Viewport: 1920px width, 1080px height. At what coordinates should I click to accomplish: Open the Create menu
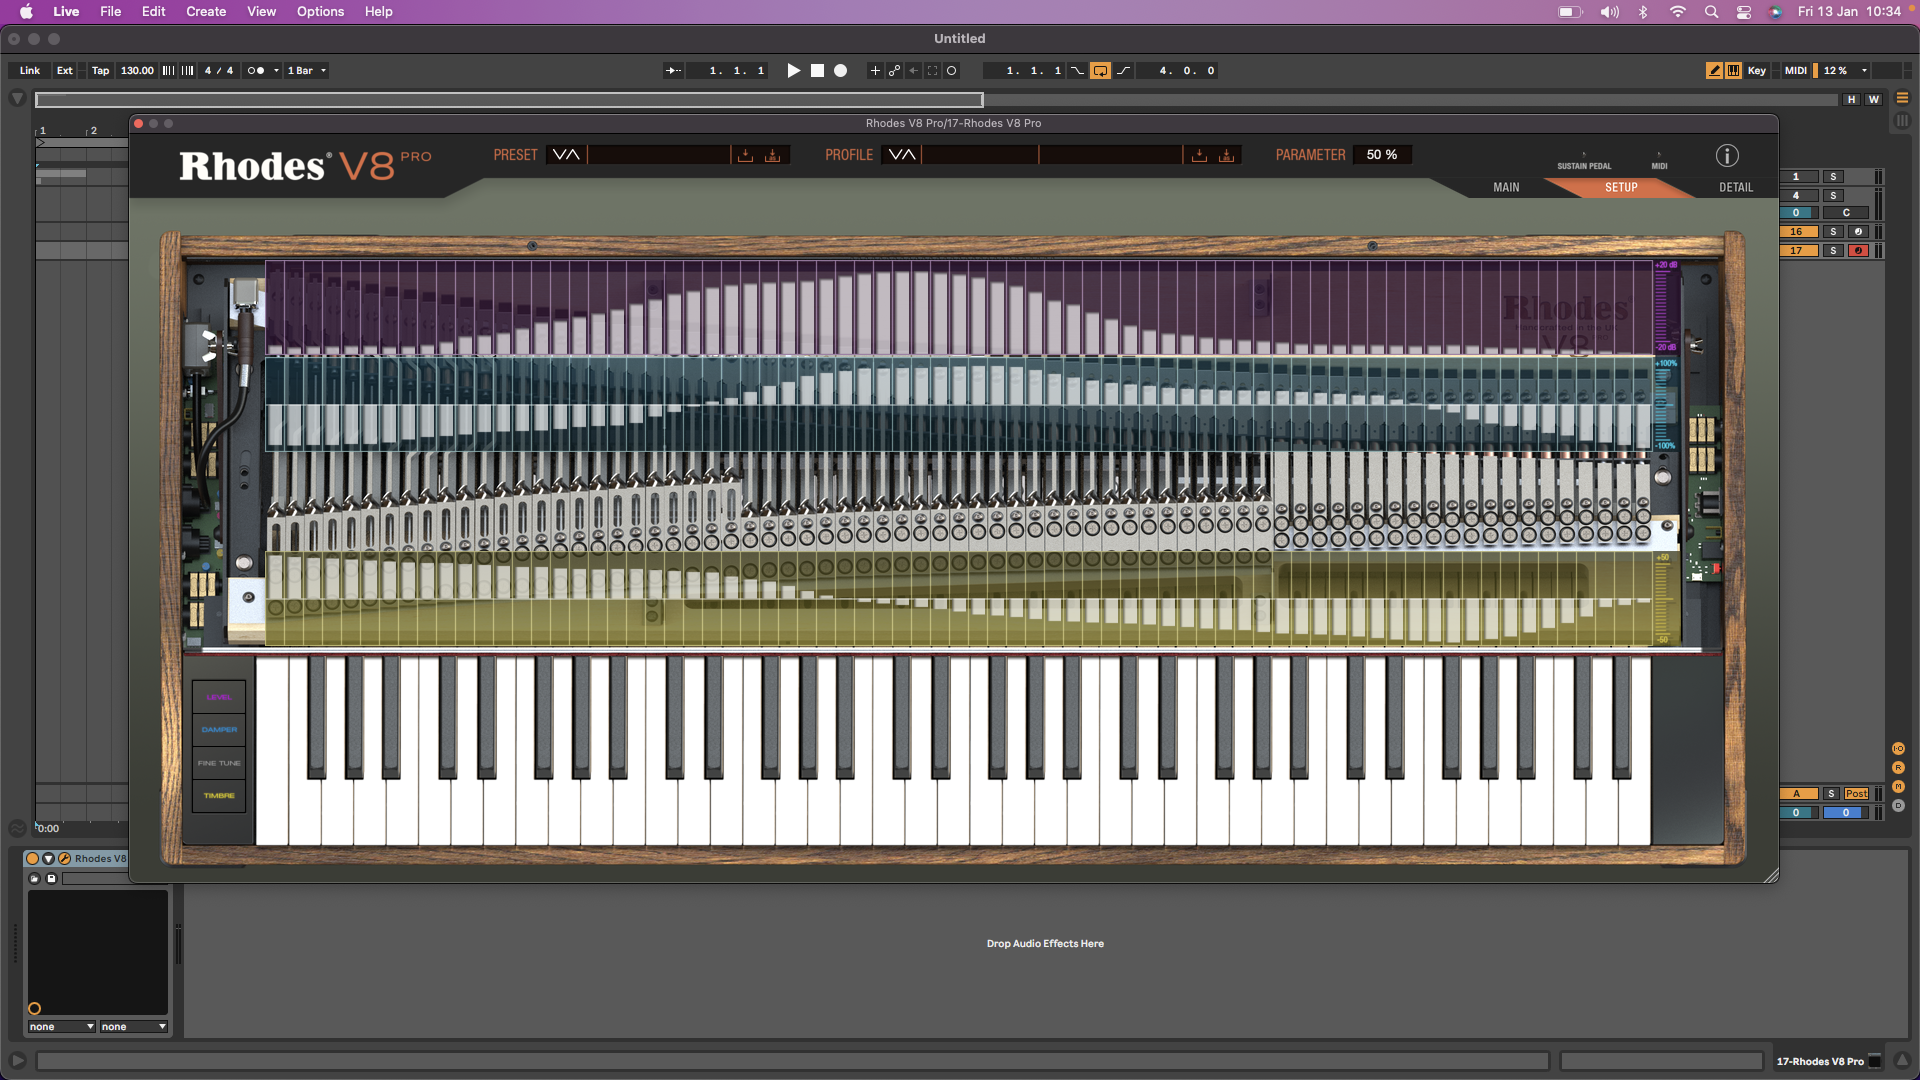pyautogui.click(x=205, y=12)
